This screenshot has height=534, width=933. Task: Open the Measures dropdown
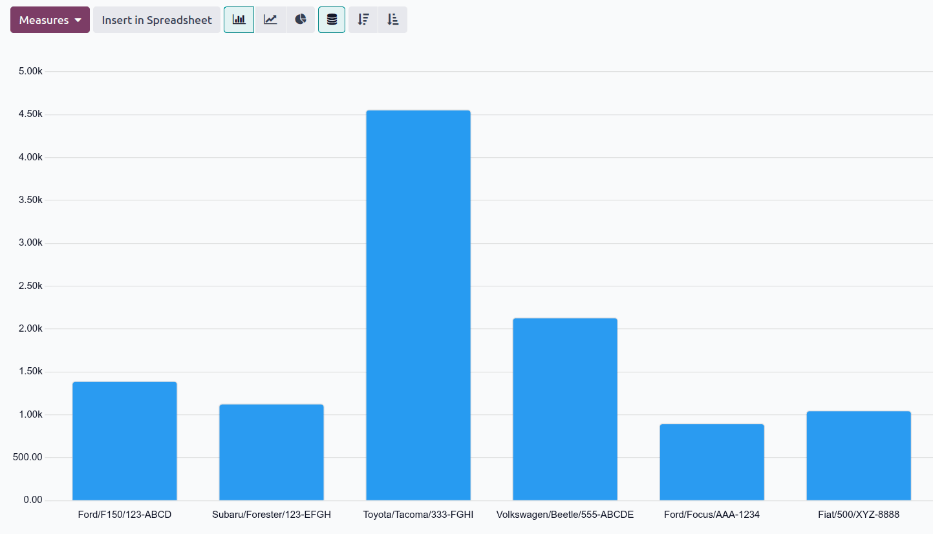(50, 20)
